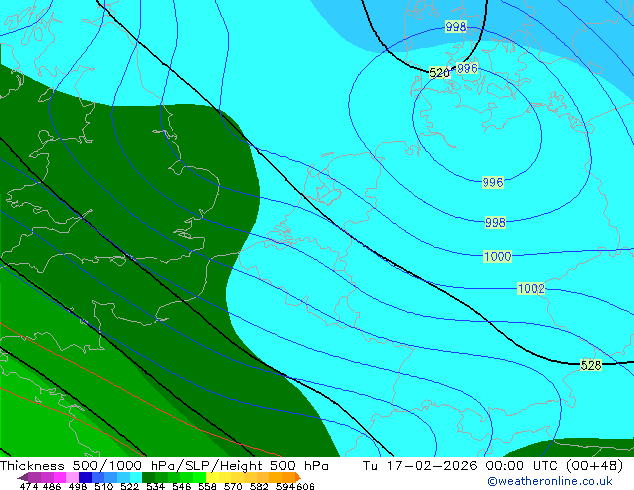Click the legend value 582

pyautogui.click(x=259, y=486)
